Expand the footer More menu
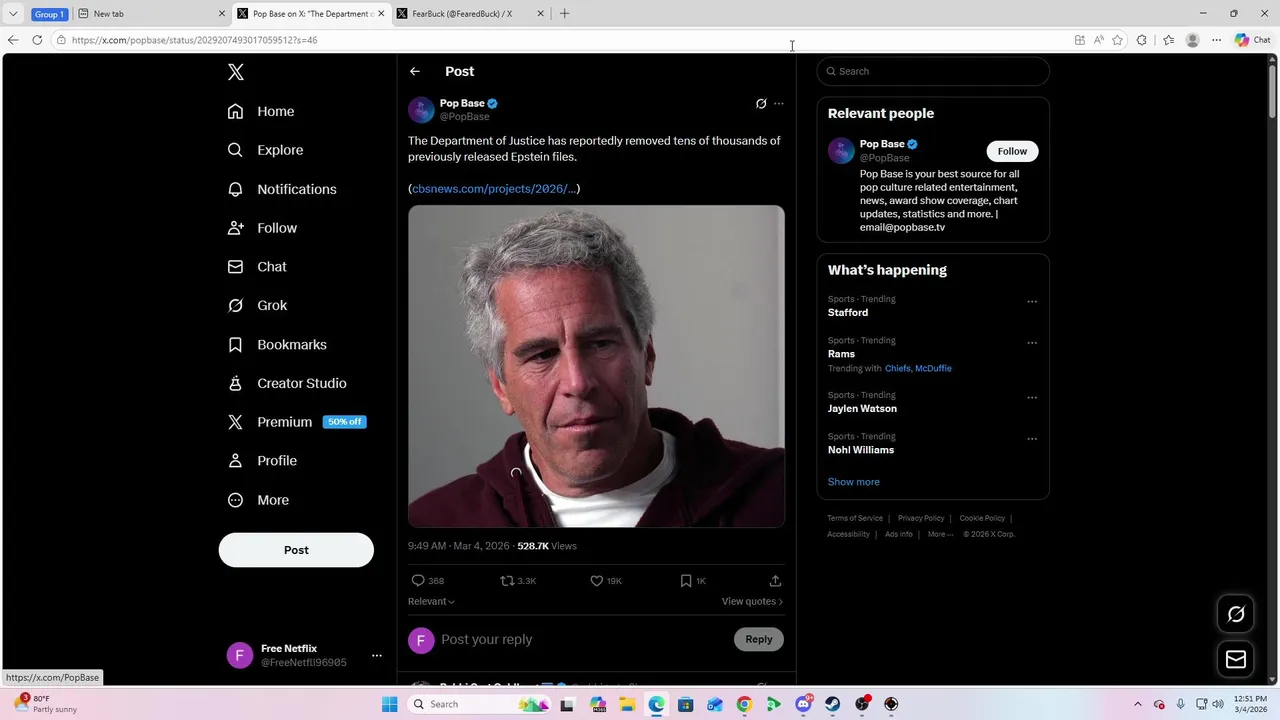The height and width of the screenshot is (720, 1280). pos(939,534)
